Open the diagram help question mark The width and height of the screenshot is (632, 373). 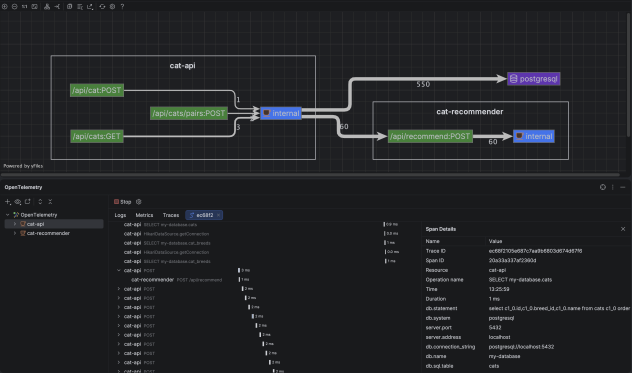[x=123, y=6]
